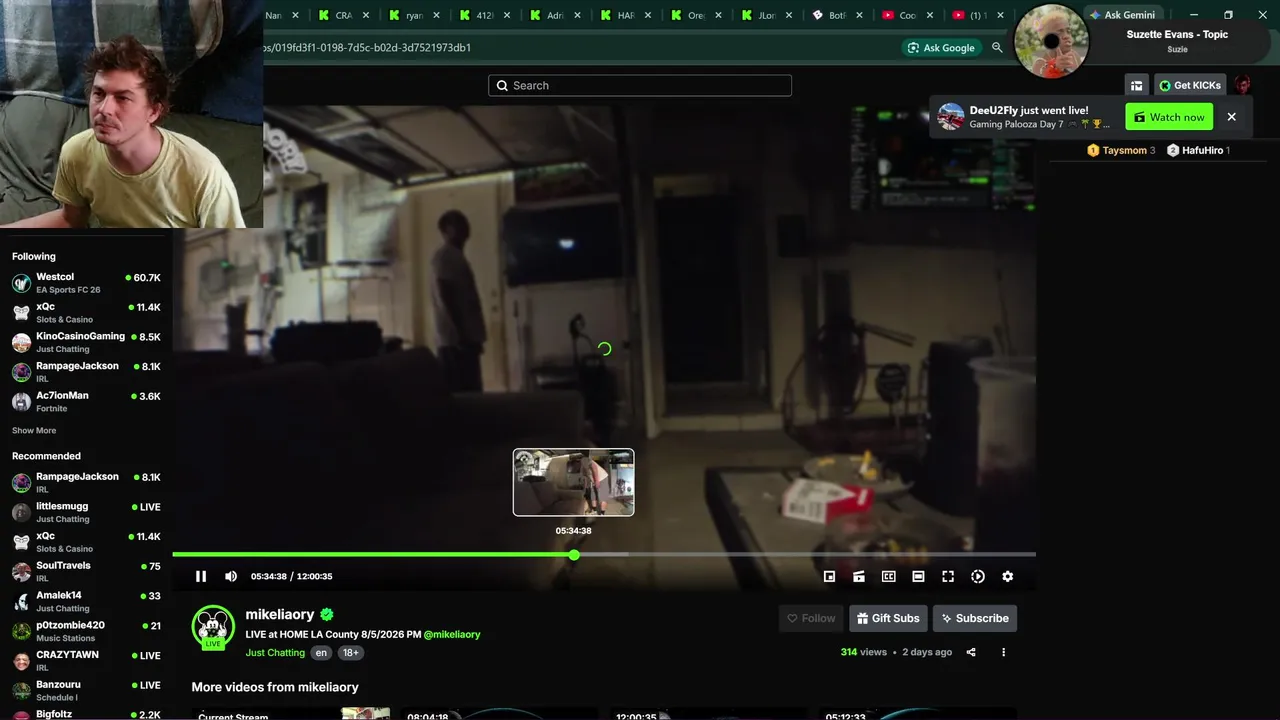Screen dimensions: 1280x720
Task: Close the Ore browser tab
Action: tap(719, 15)
